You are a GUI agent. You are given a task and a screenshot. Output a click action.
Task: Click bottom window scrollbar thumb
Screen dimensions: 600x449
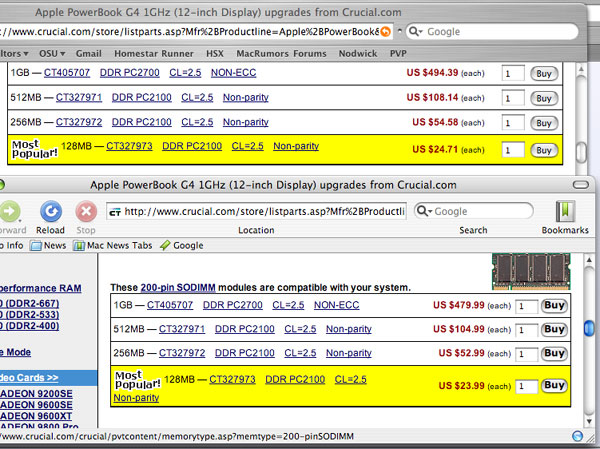click(x=589, y=328)
